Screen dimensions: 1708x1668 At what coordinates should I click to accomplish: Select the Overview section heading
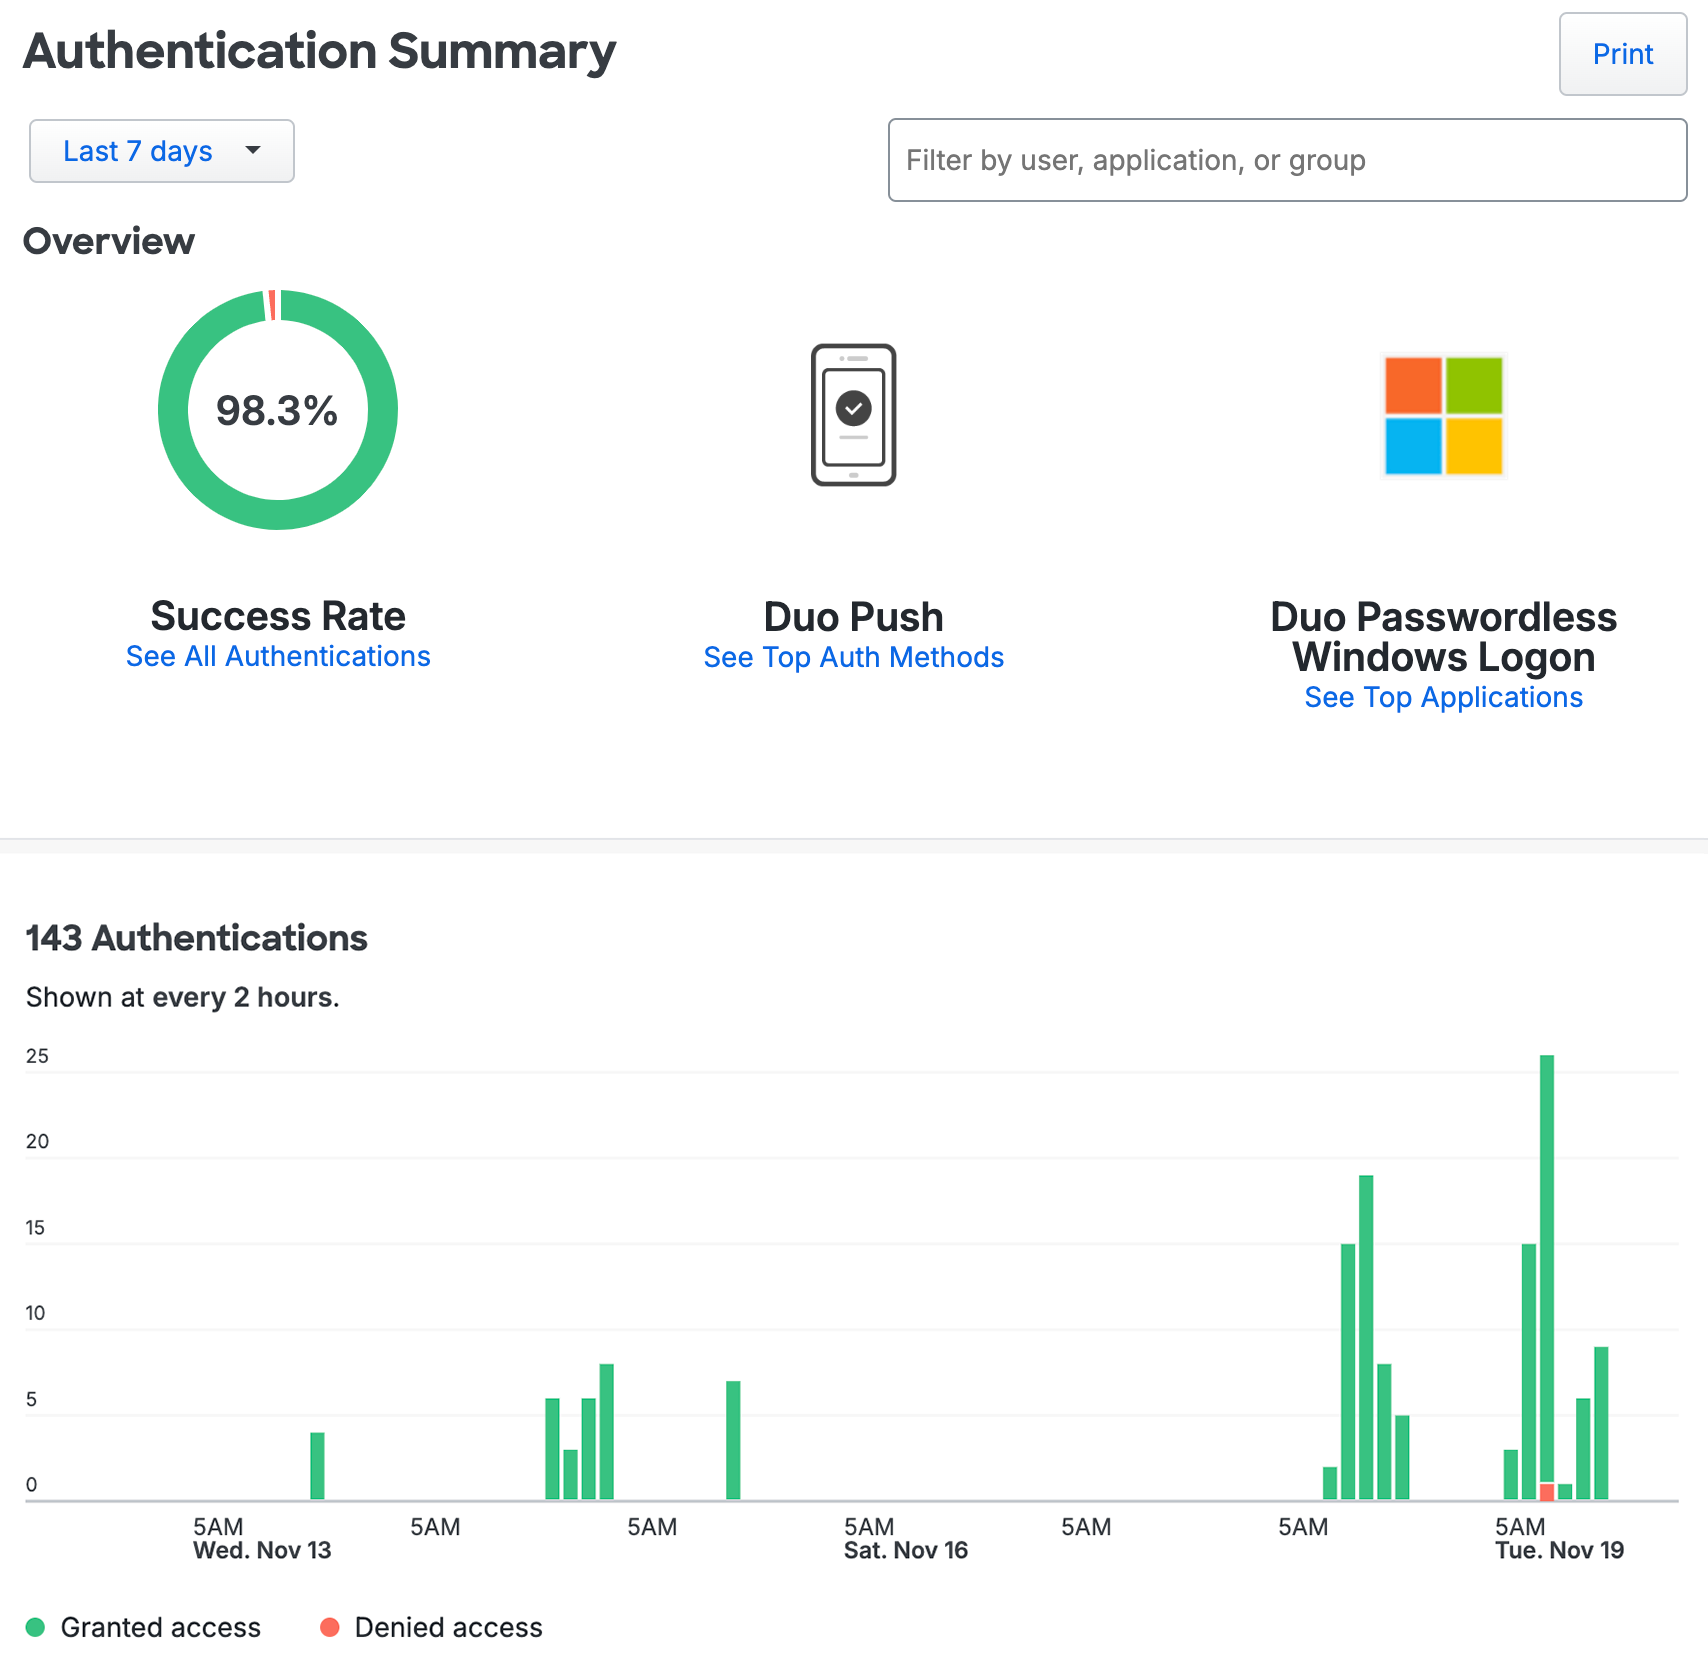(109, 241)
